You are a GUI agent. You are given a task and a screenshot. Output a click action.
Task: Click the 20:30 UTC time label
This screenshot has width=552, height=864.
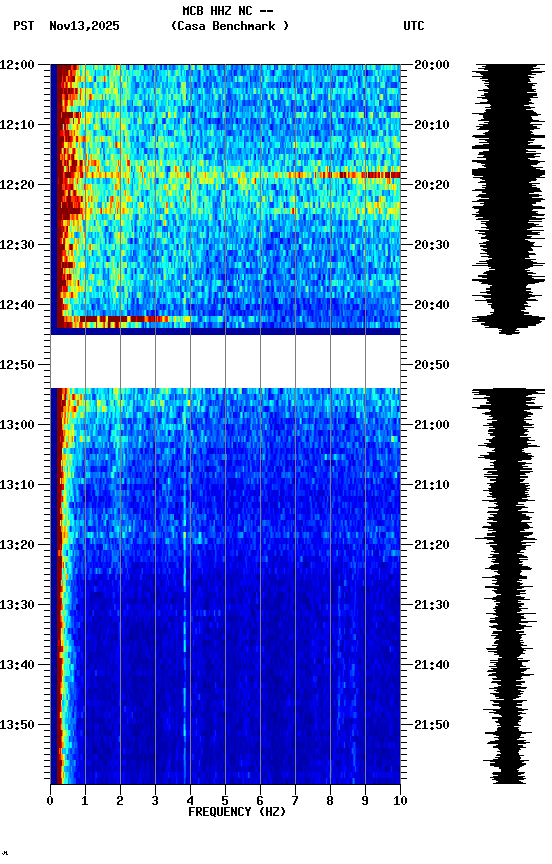tap(432, 245)
